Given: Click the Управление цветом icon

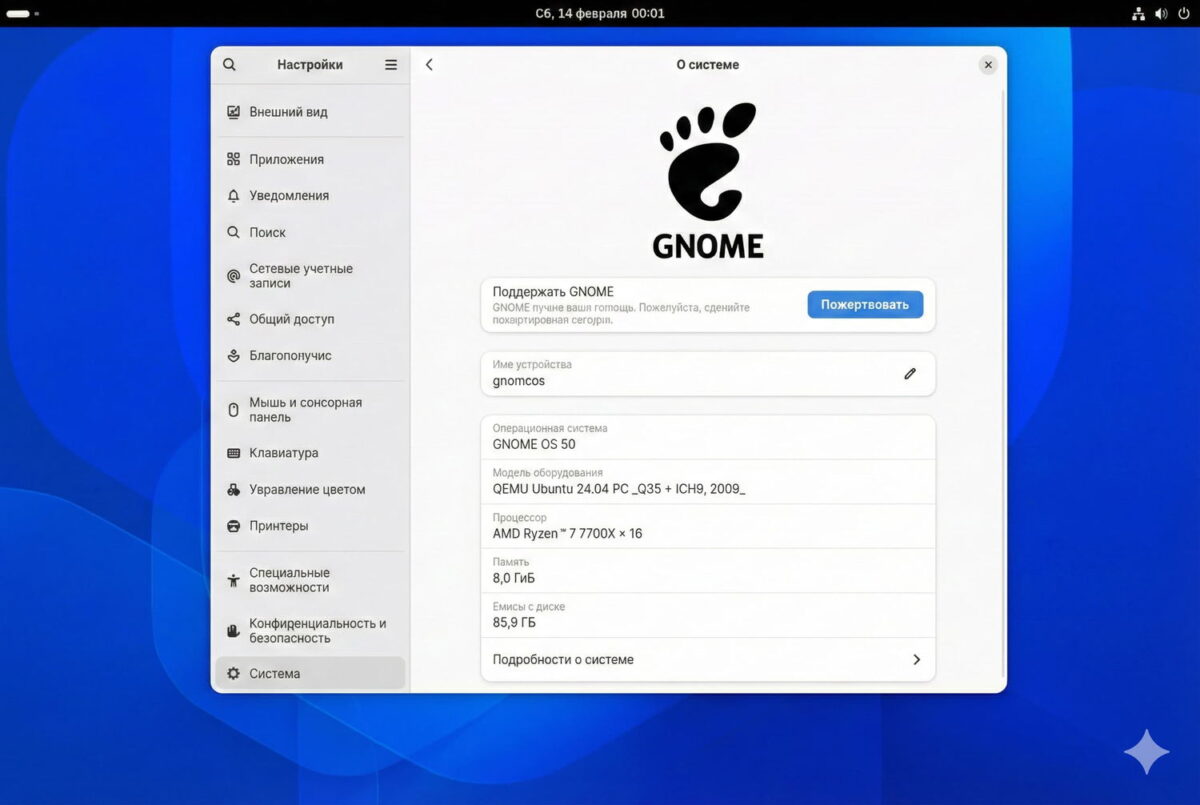Looking at the screenshot, I should click(231, 489).
